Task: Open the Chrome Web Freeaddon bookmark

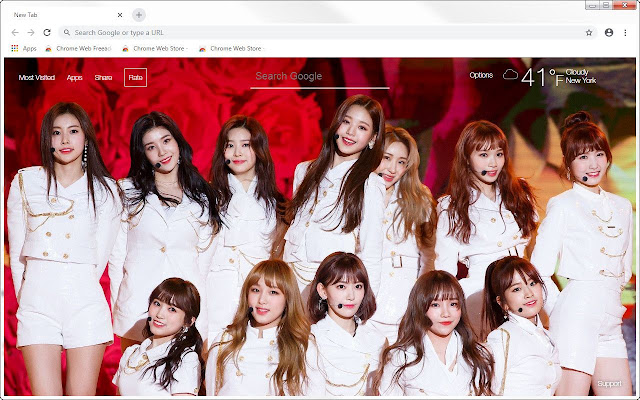Action: click(x=78, y=49)
